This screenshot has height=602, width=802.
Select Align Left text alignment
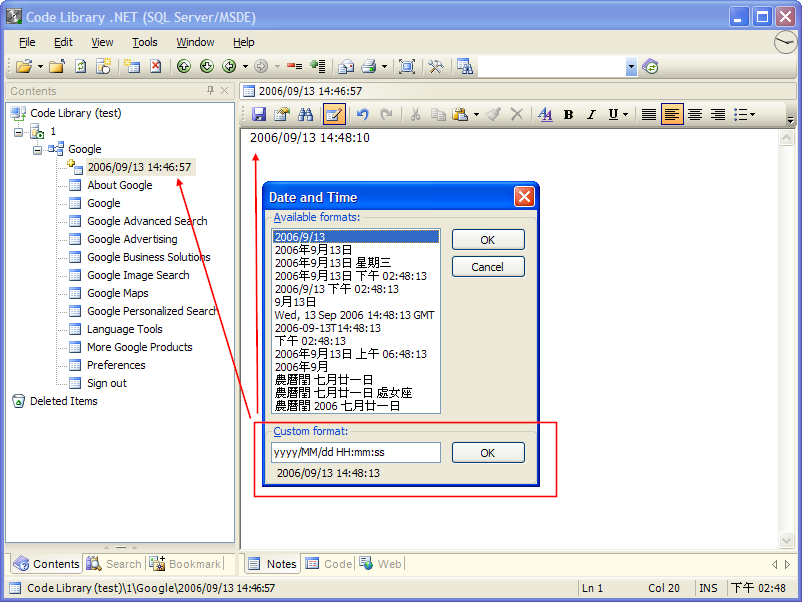click(x=672, y=114)
